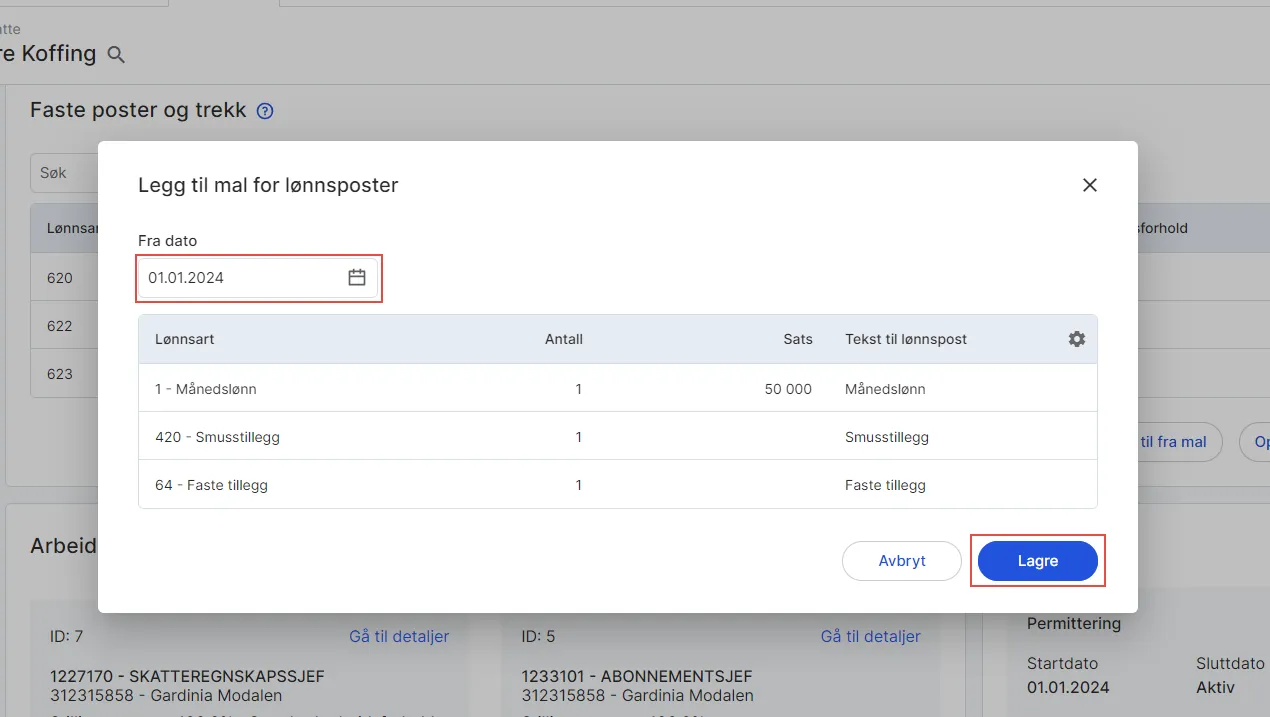Click the Faste tillegg text cell
Viewport: 1270px width, 717px height.
885,485
